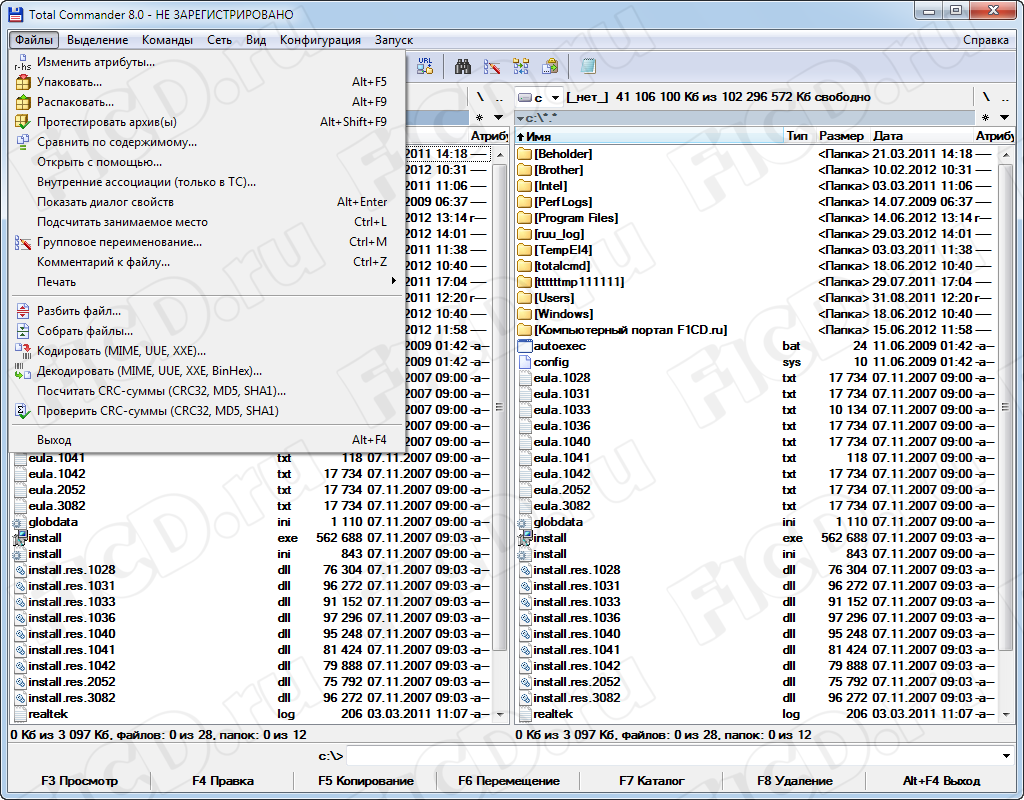The width and height of the screenshot is (1024, 800).
Task: Open the Команды menu
Action: click(x=167, y=40)
